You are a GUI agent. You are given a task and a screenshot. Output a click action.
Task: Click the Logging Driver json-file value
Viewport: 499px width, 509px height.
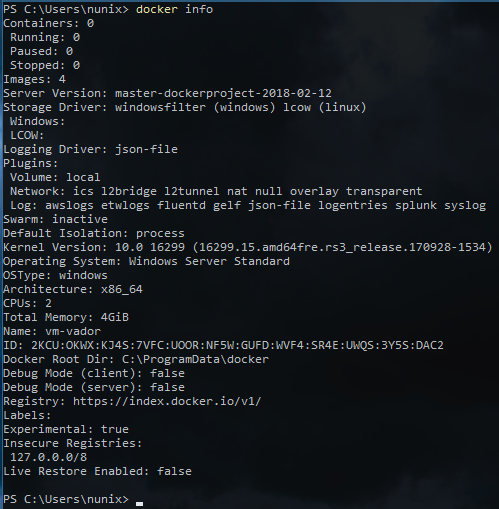coord(146,149)
